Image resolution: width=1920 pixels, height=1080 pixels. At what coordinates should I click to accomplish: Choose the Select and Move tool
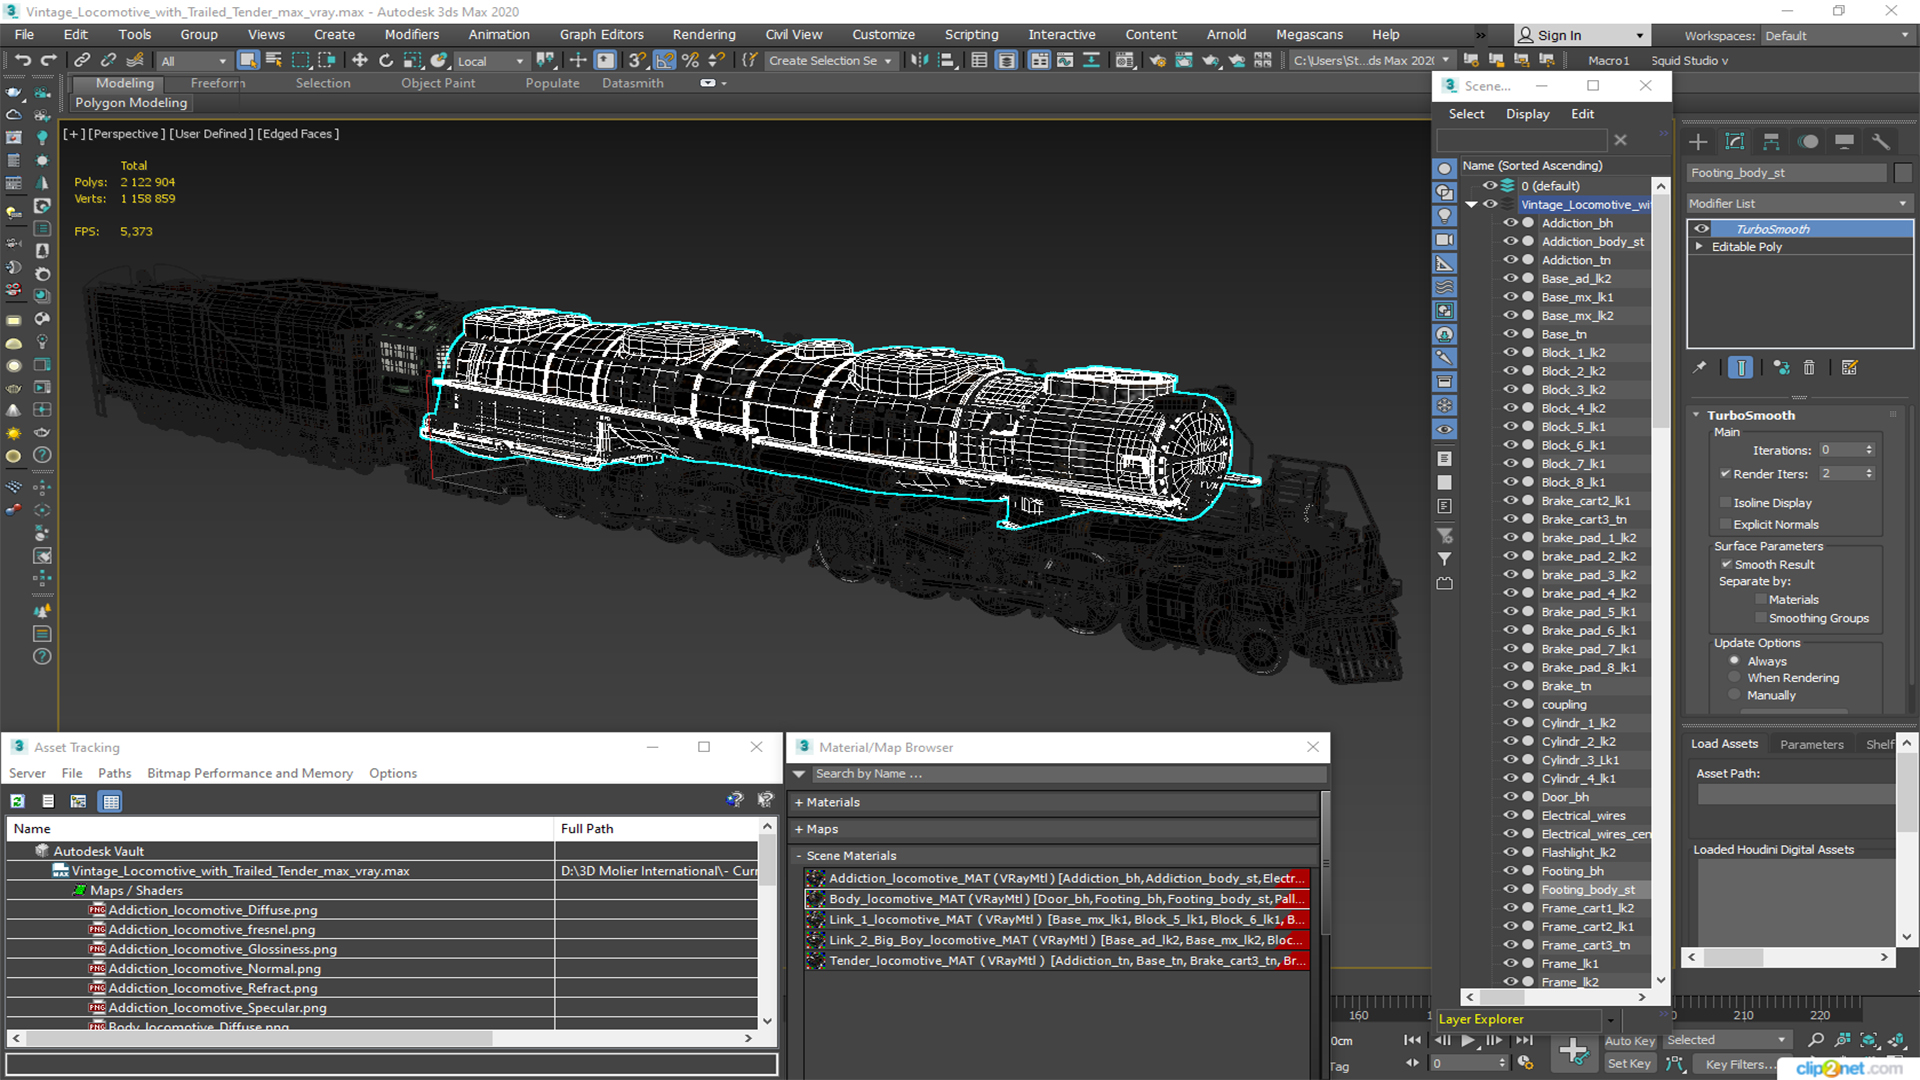(x=360, y=60)
